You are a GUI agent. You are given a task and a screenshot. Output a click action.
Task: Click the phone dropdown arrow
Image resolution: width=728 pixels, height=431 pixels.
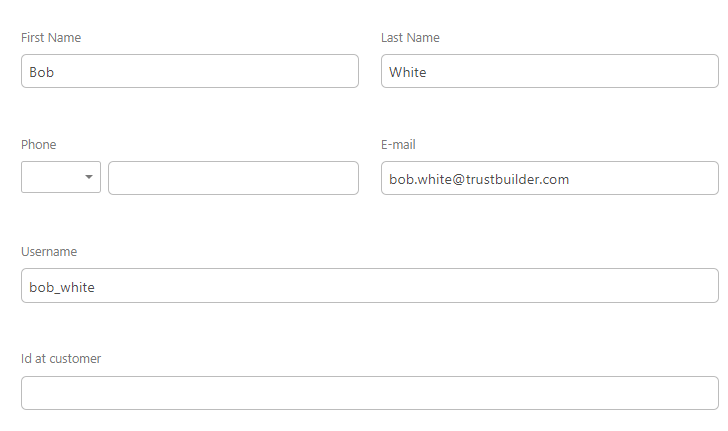coord(89,178)
